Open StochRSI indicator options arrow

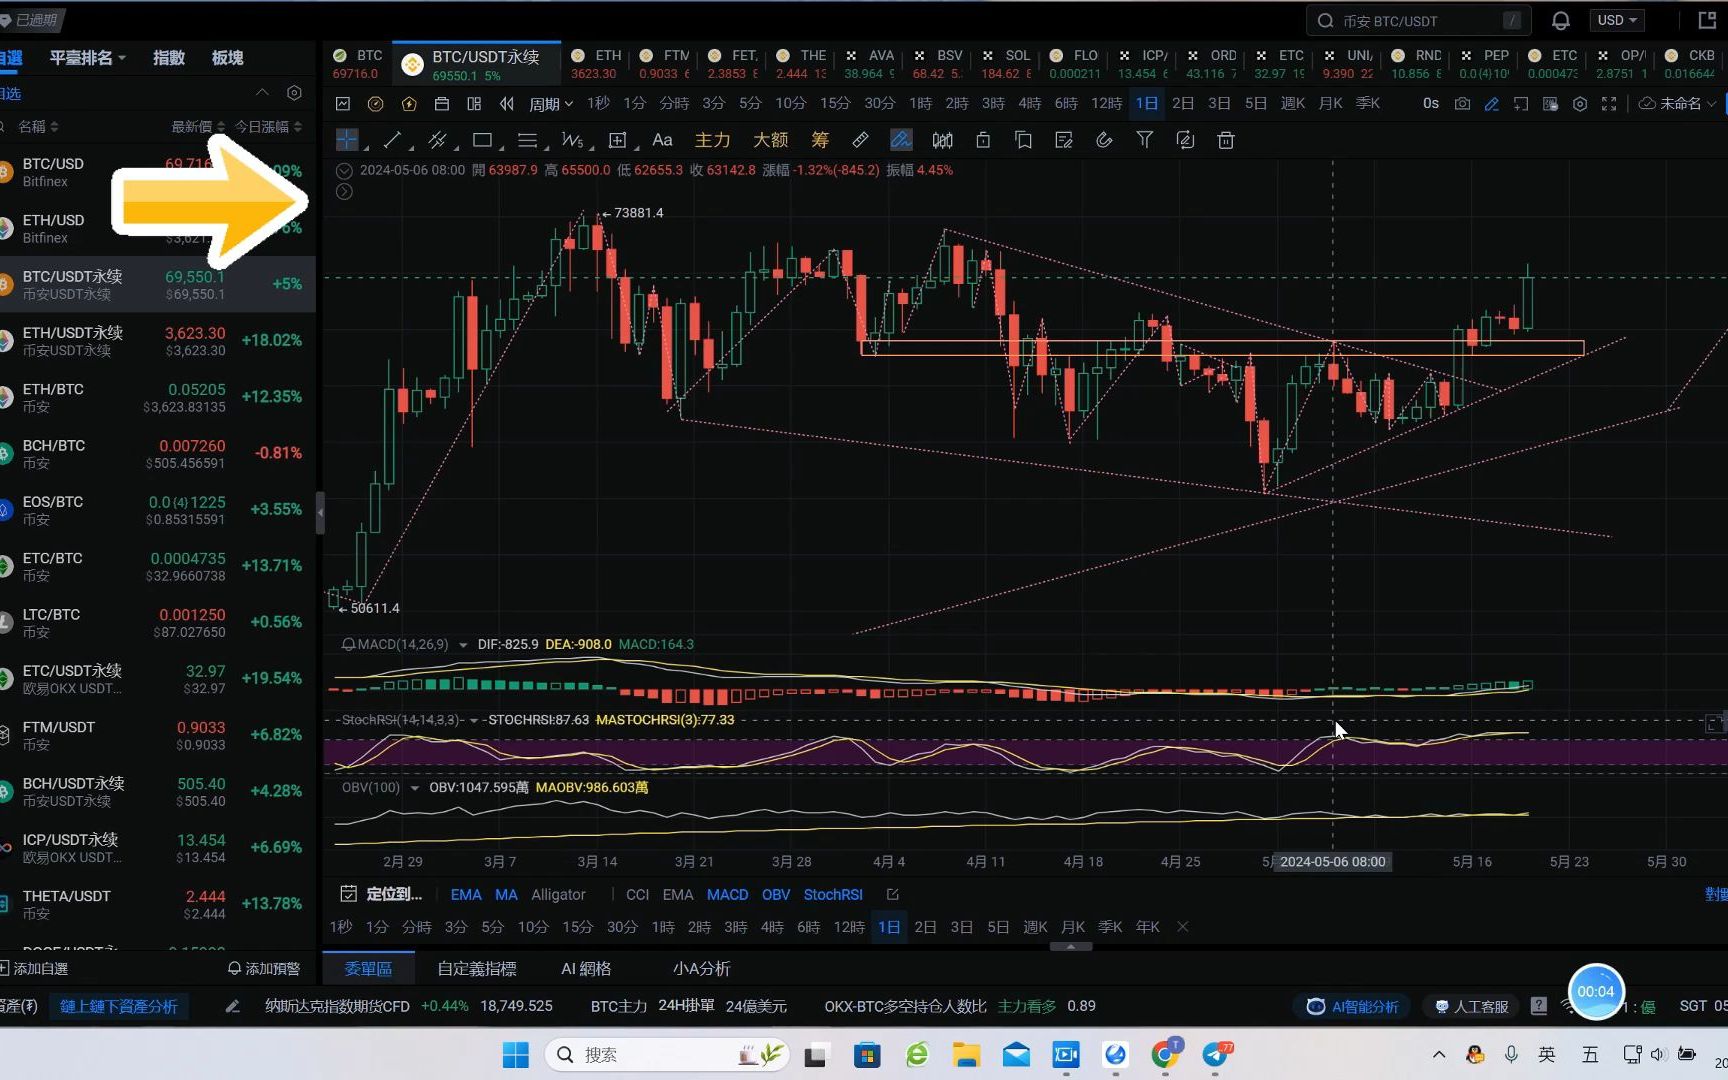[474, 720]
